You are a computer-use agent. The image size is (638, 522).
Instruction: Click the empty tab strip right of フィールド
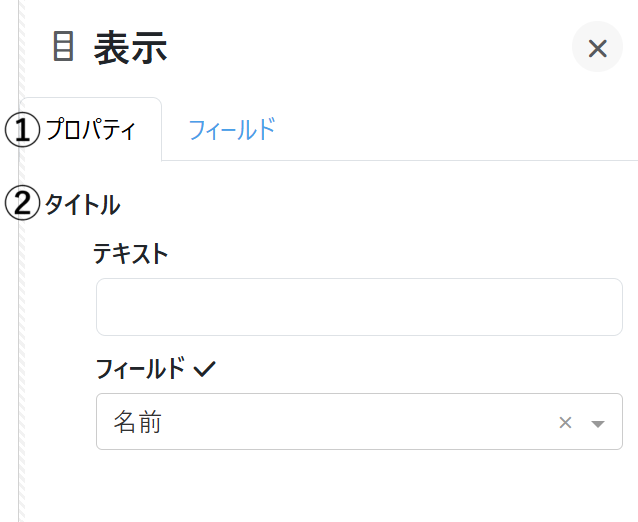[460, 130]
